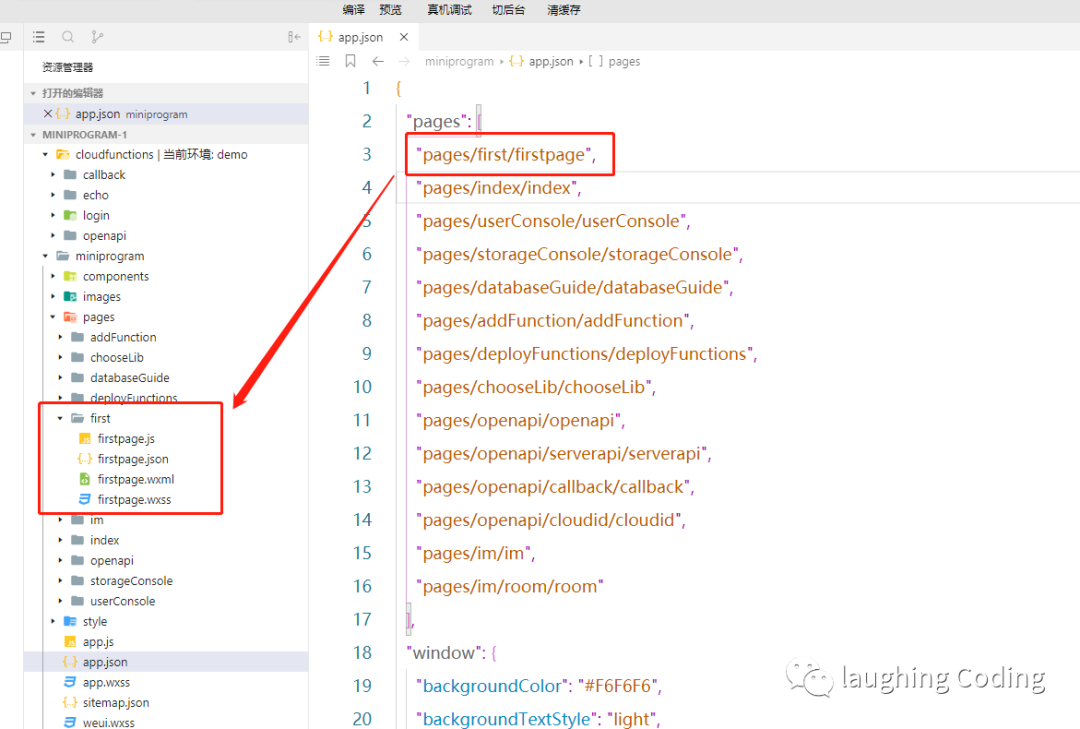Open sitemap.json file

(x=116, y=703)
